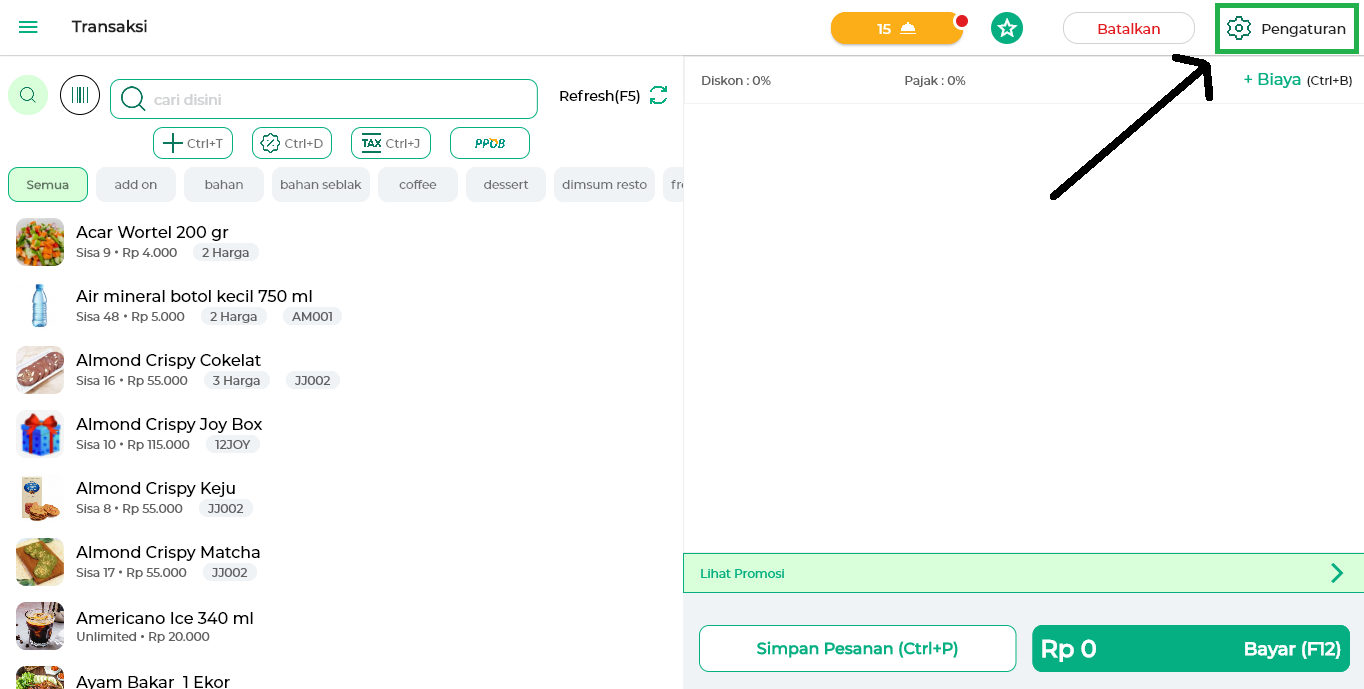The height and width of the screenshot is (689, 1364).
Task: Open the PPOB button
Action: (x=490, y=143)
